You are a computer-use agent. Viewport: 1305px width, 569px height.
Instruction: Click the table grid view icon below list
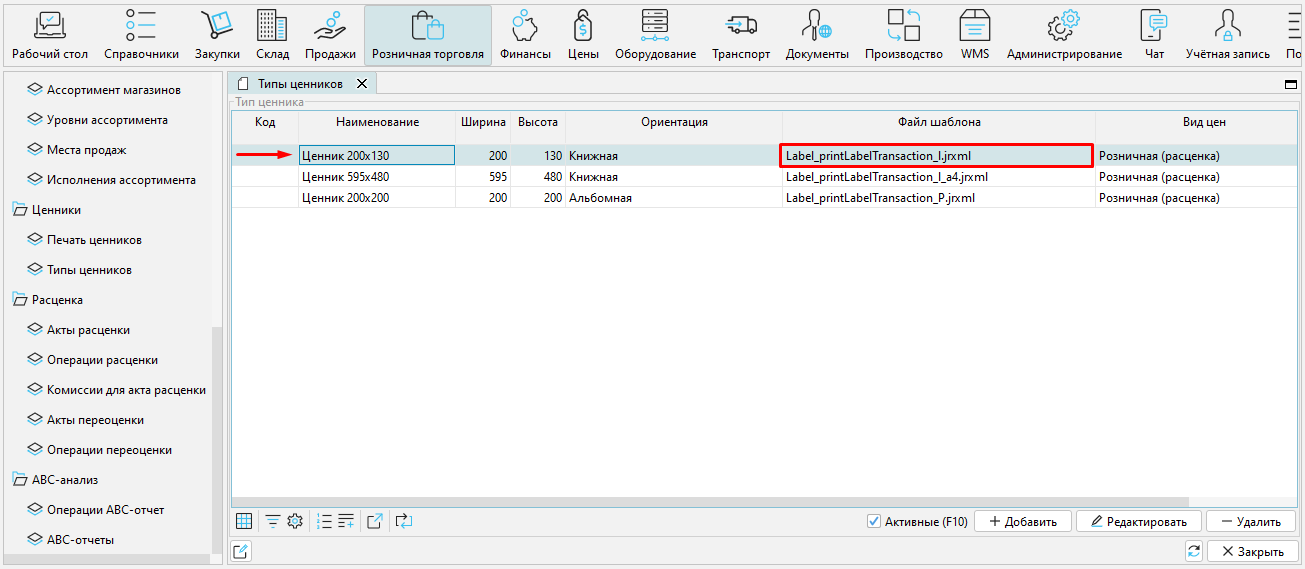(x=244, y=521)
